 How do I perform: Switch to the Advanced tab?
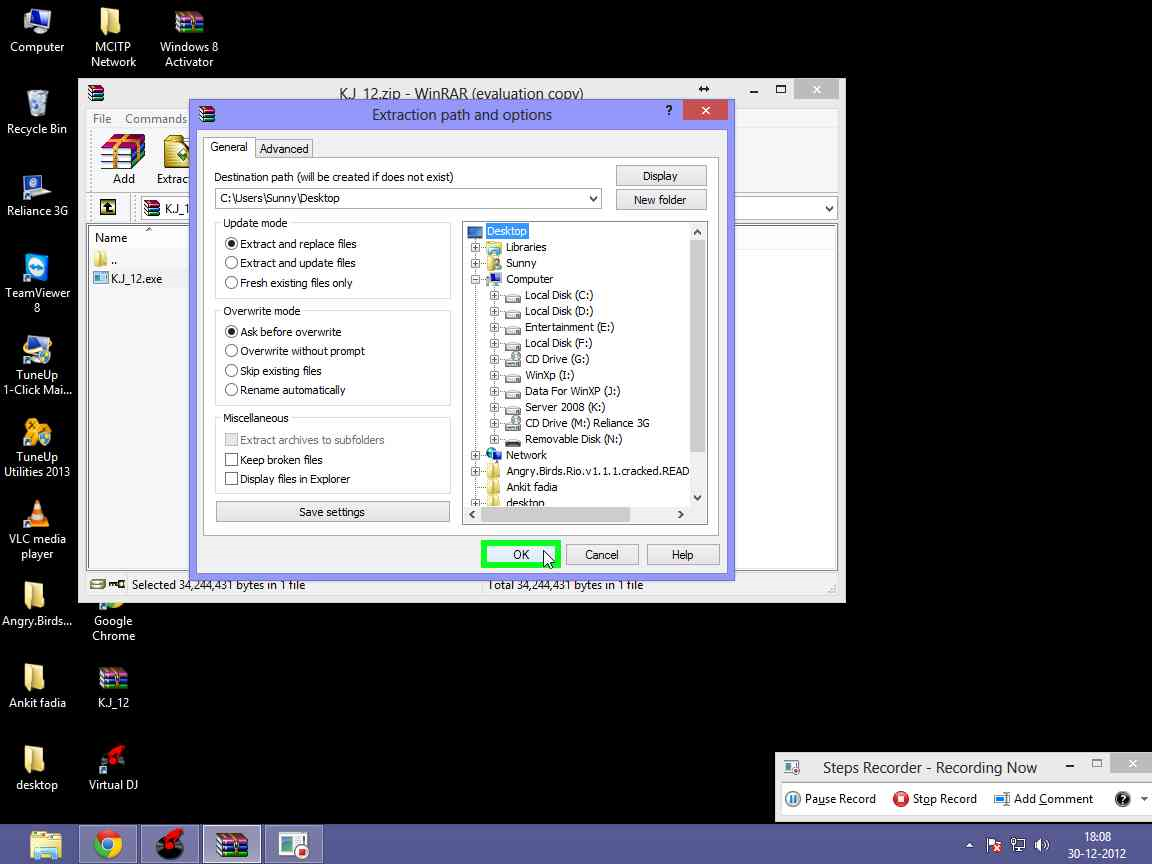pyautogui.click(x=284, y=148)
